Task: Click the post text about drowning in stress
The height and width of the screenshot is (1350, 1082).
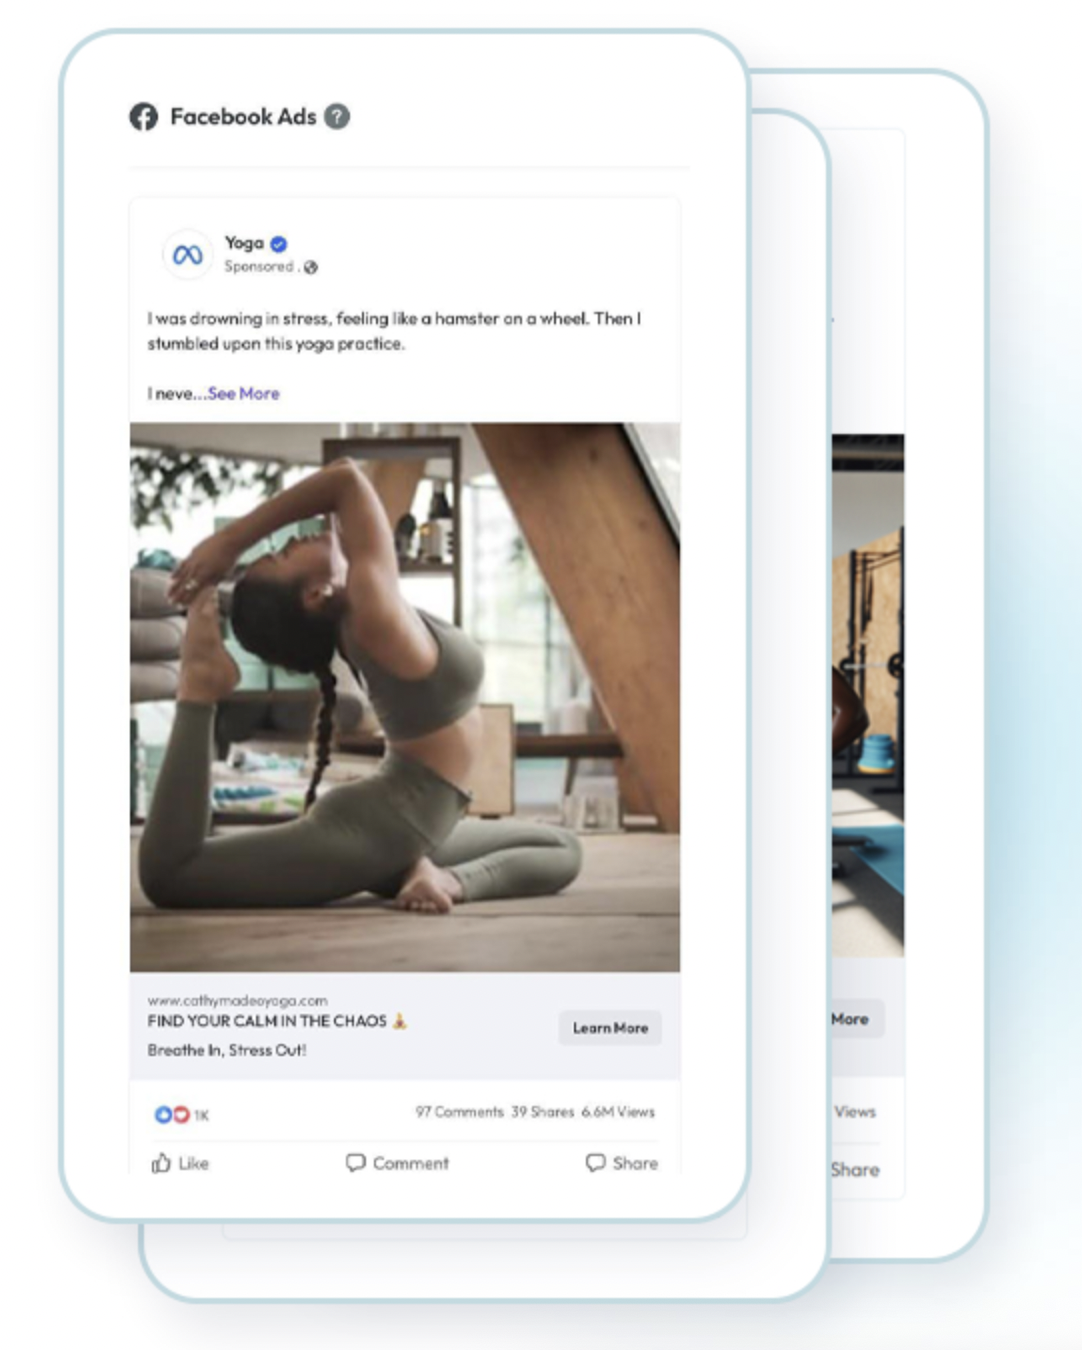Action: [x=394, y=331]
